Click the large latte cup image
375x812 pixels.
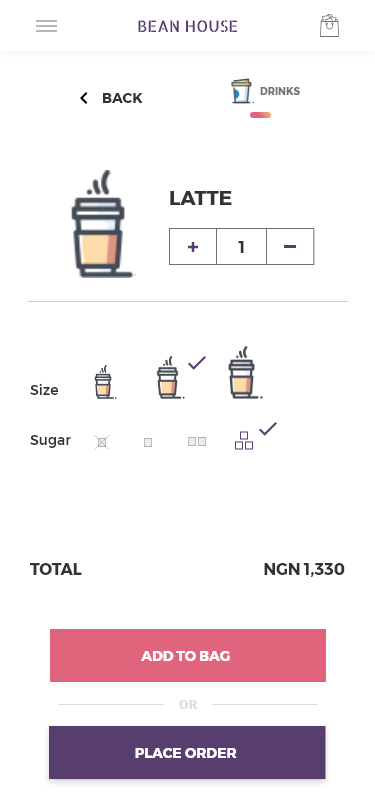(x=103, y=224)
